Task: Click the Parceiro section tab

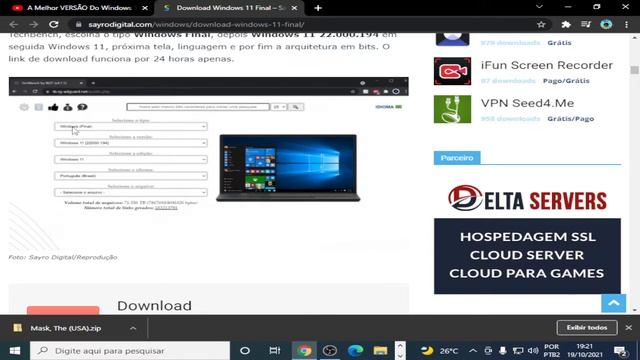Action: point(457,158)
